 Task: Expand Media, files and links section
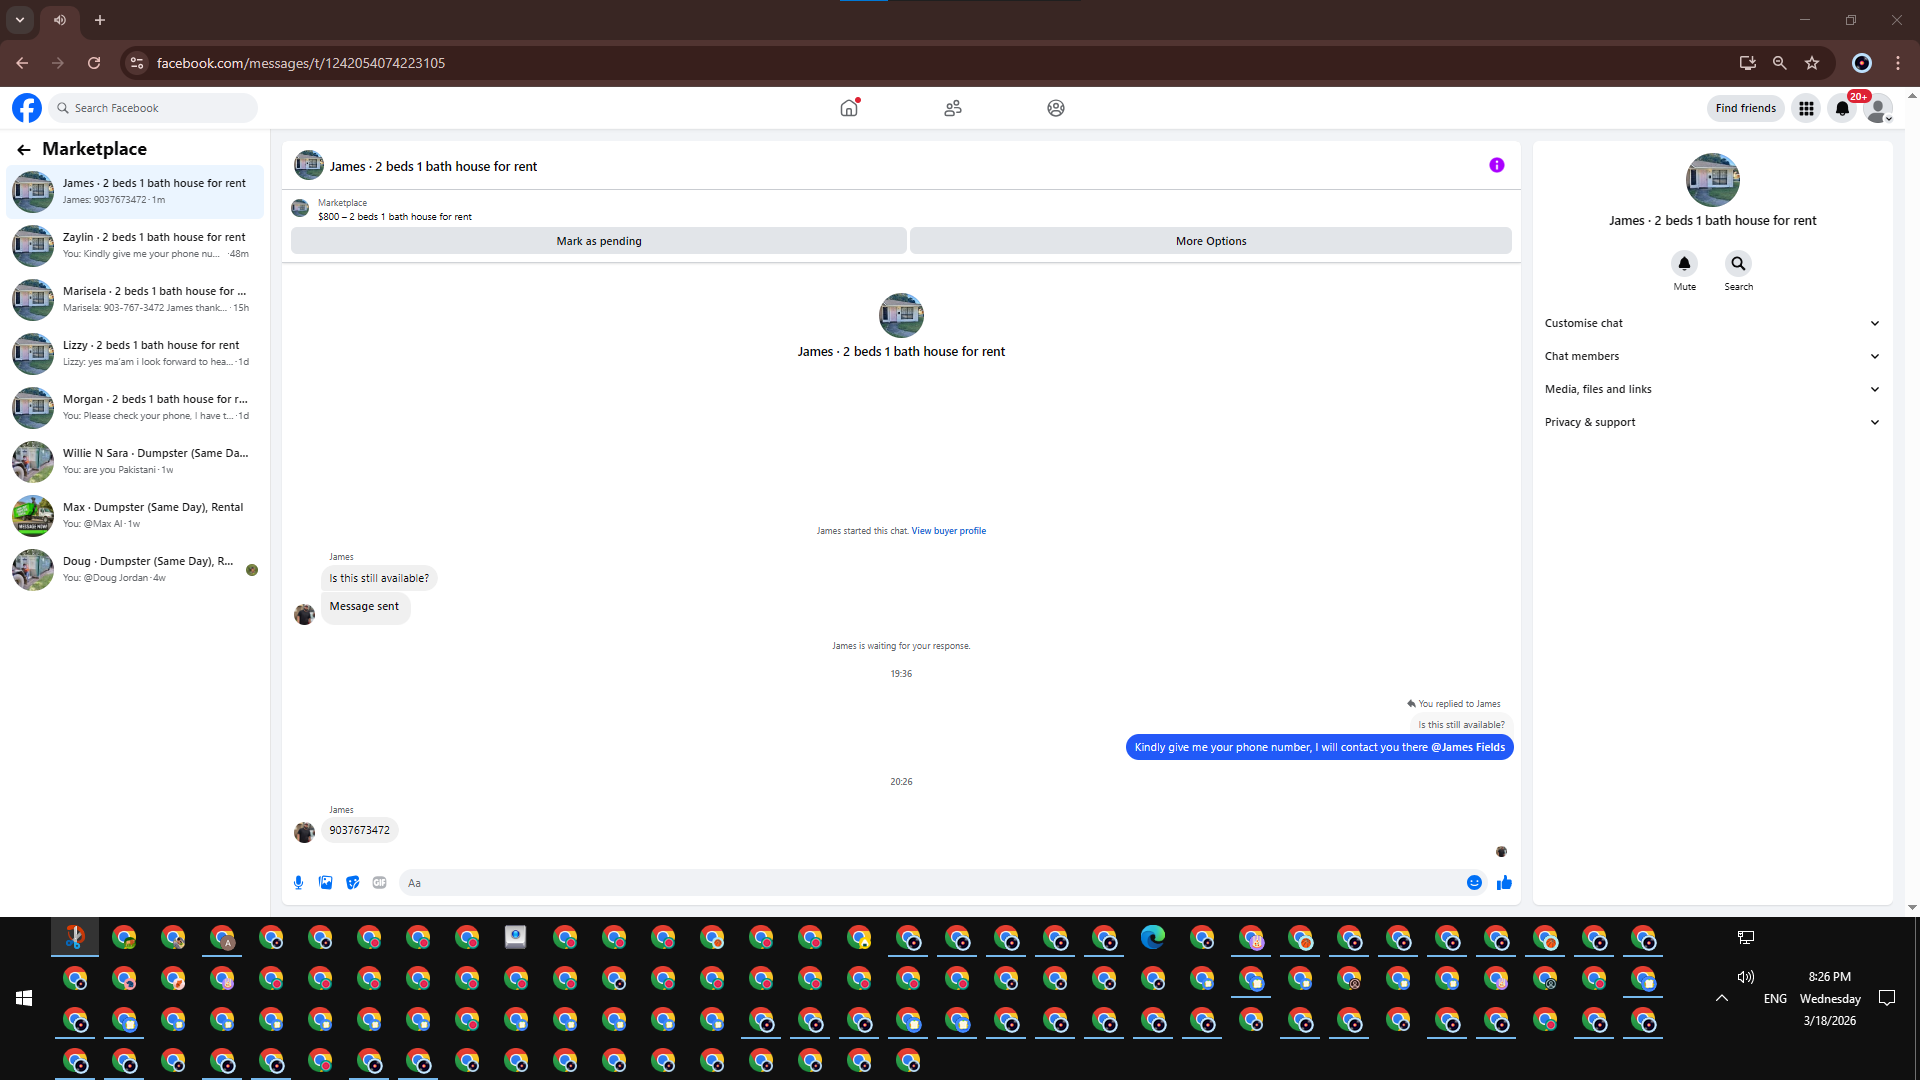(1712, 389)
